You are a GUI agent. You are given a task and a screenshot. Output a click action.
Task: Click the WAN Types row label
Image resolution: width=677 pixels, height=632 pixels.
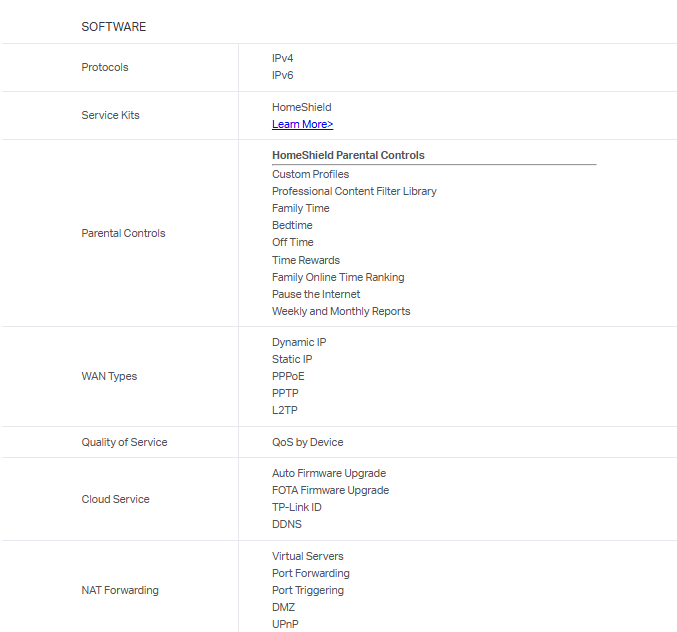(x=109, y=376)
